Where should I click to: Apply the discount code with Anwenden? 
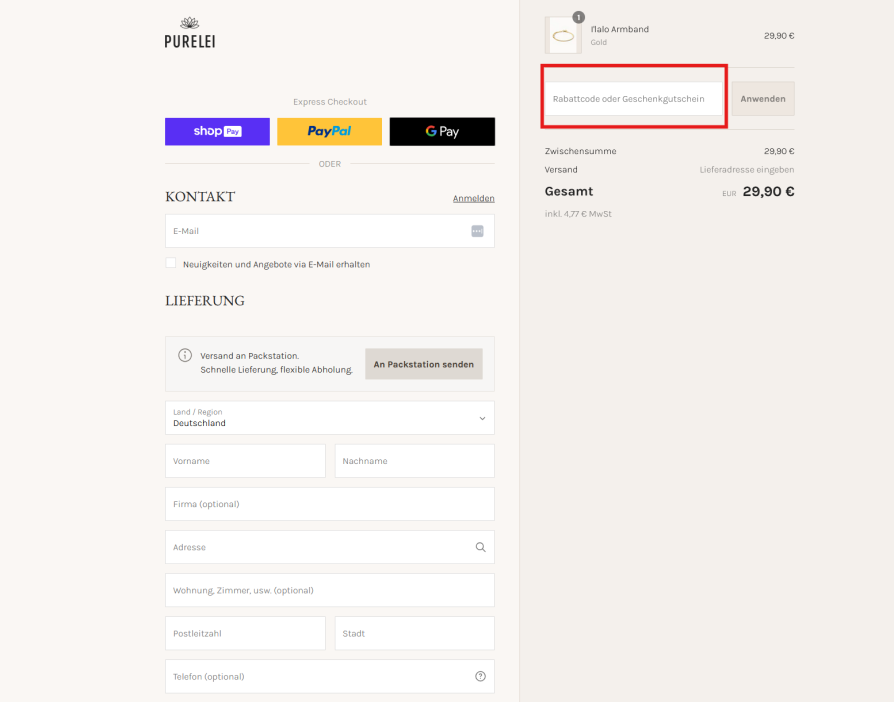pyautogui.click(x=763, y=99)
